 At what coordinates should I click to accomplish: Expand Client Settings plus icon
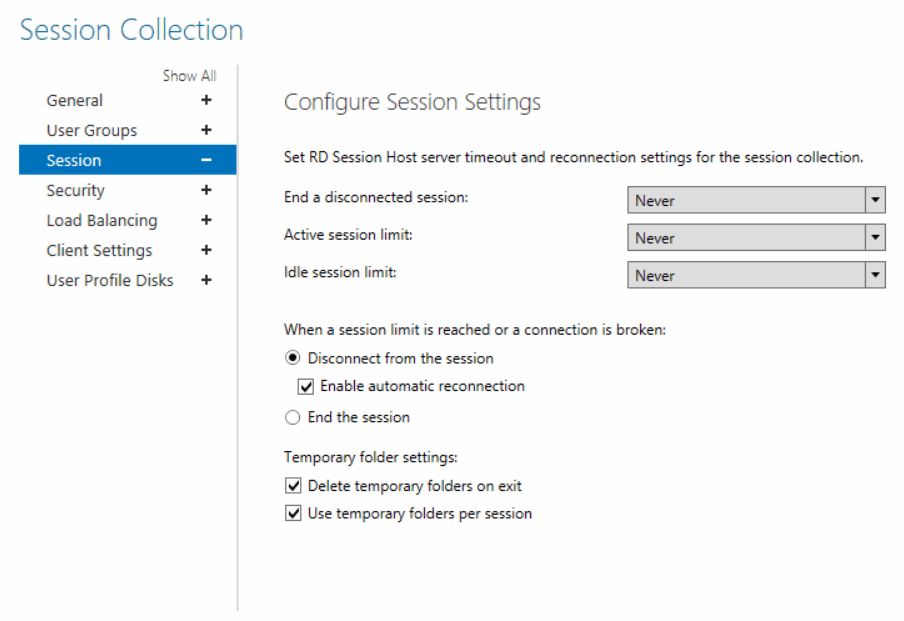(x=206, y=250)
